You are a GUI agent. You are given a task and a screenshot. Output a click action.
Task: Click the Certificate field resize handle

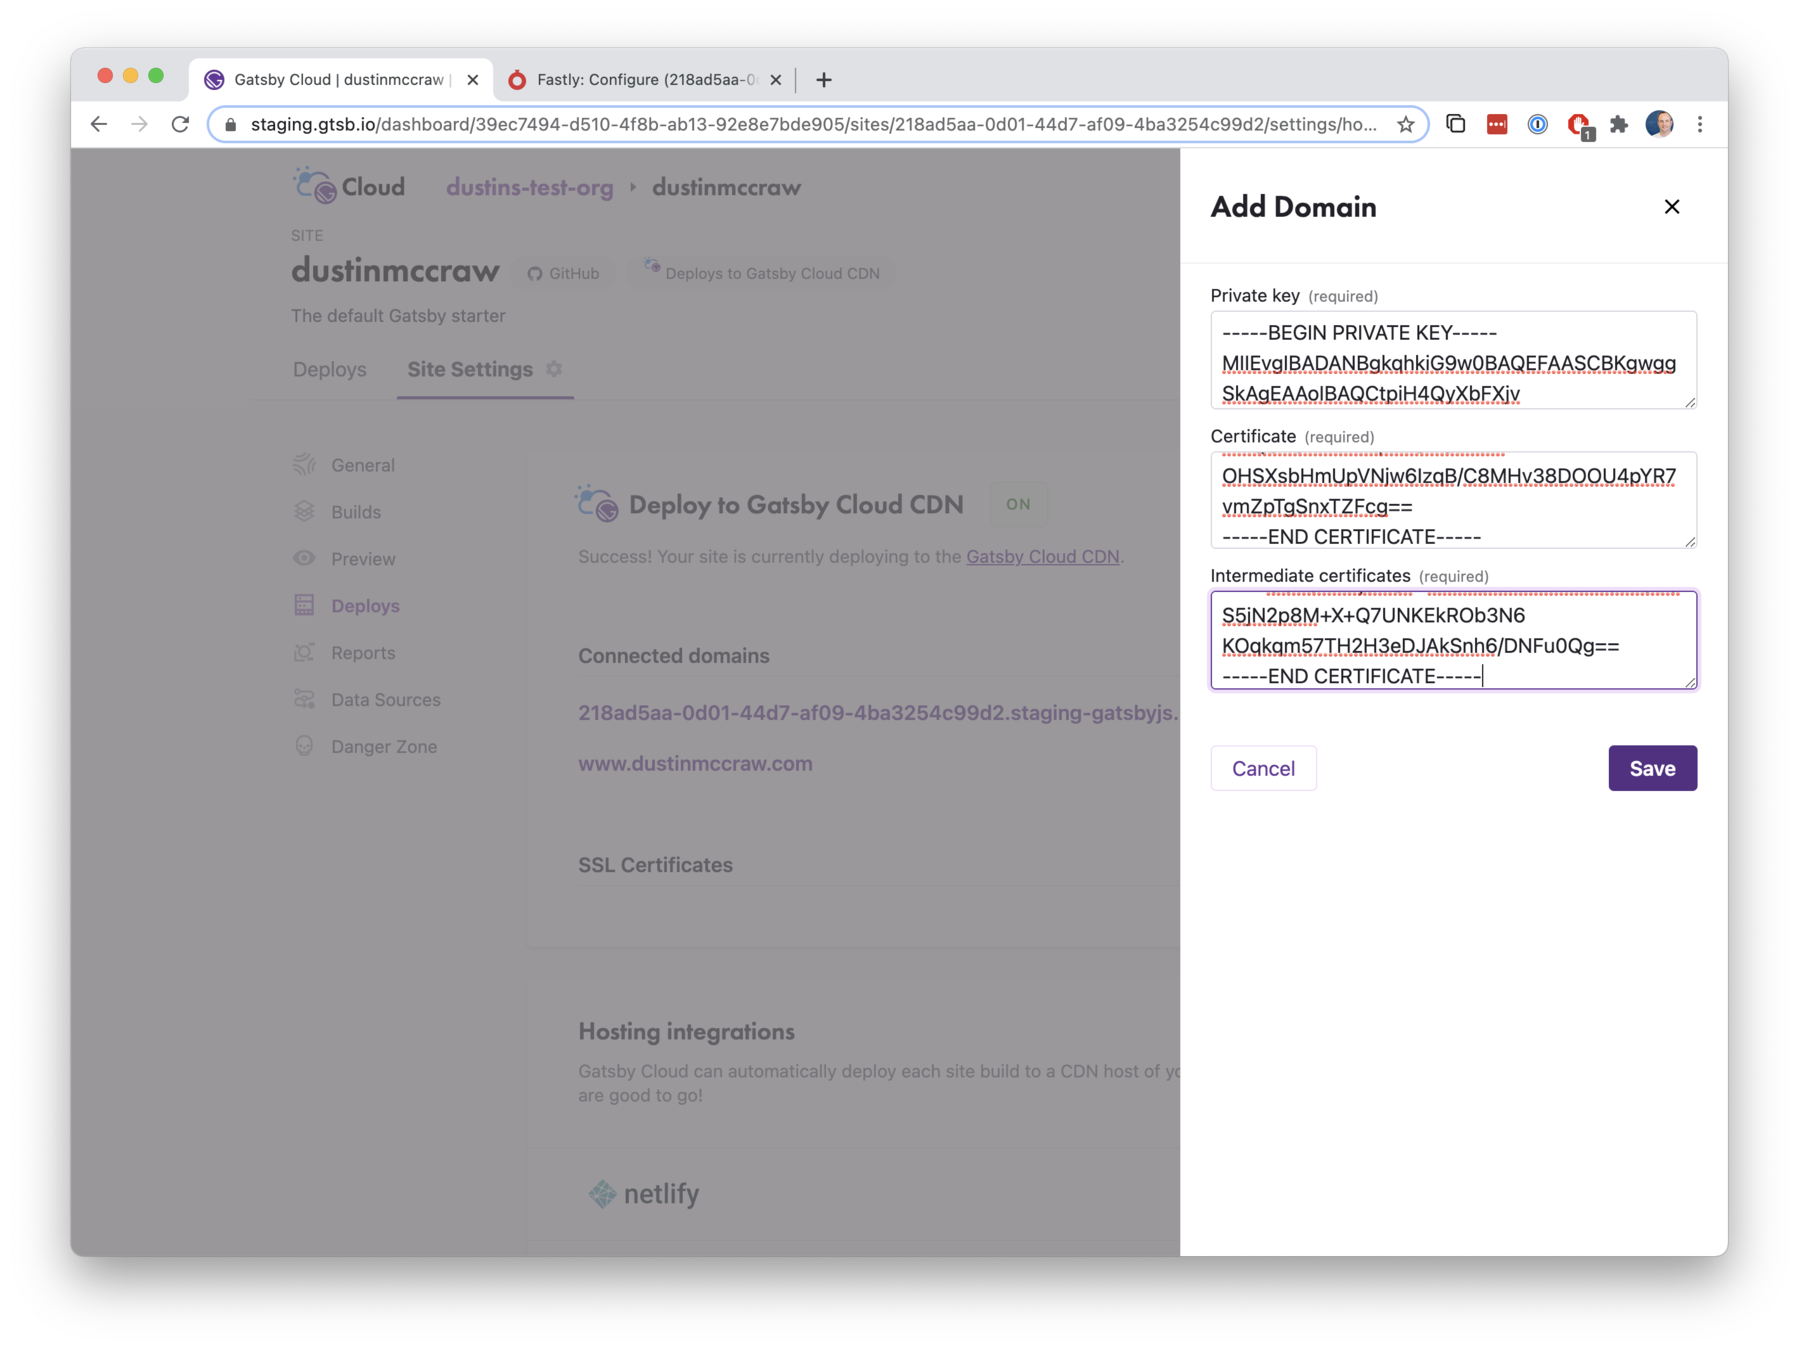point(1689,541)
